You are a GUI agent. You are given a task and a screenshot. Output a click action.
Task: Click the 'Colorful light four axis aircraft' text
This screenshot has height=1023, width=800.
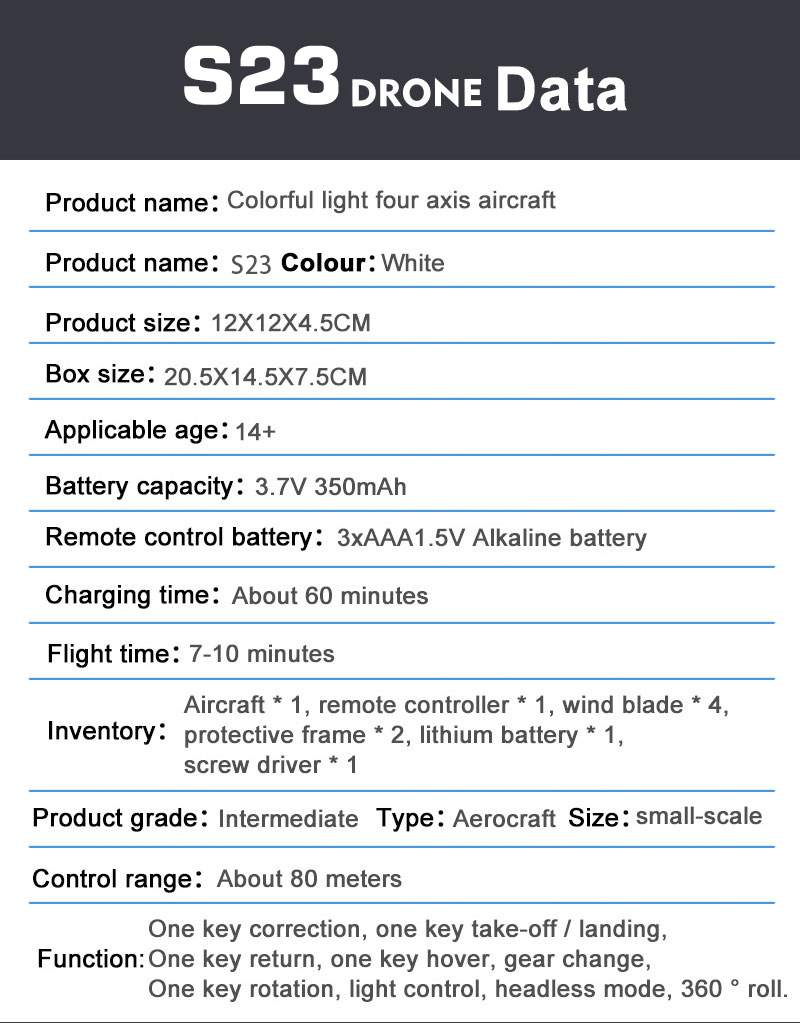(391, 199)
